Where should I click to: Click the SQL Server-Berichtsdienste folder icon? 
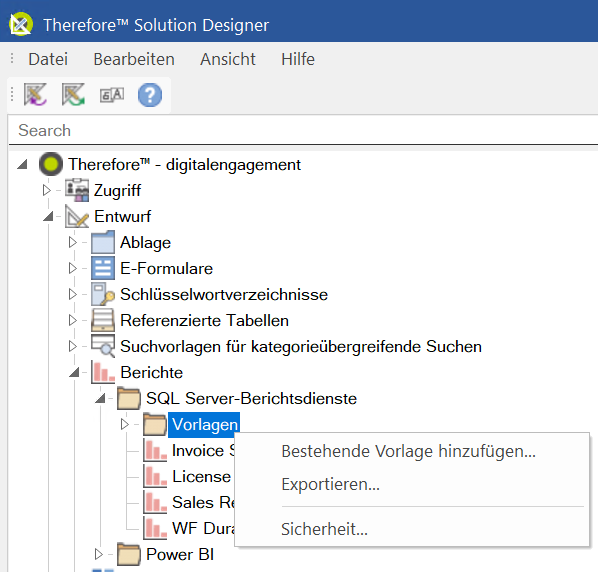pyautogui.click(x=129, y=398)
